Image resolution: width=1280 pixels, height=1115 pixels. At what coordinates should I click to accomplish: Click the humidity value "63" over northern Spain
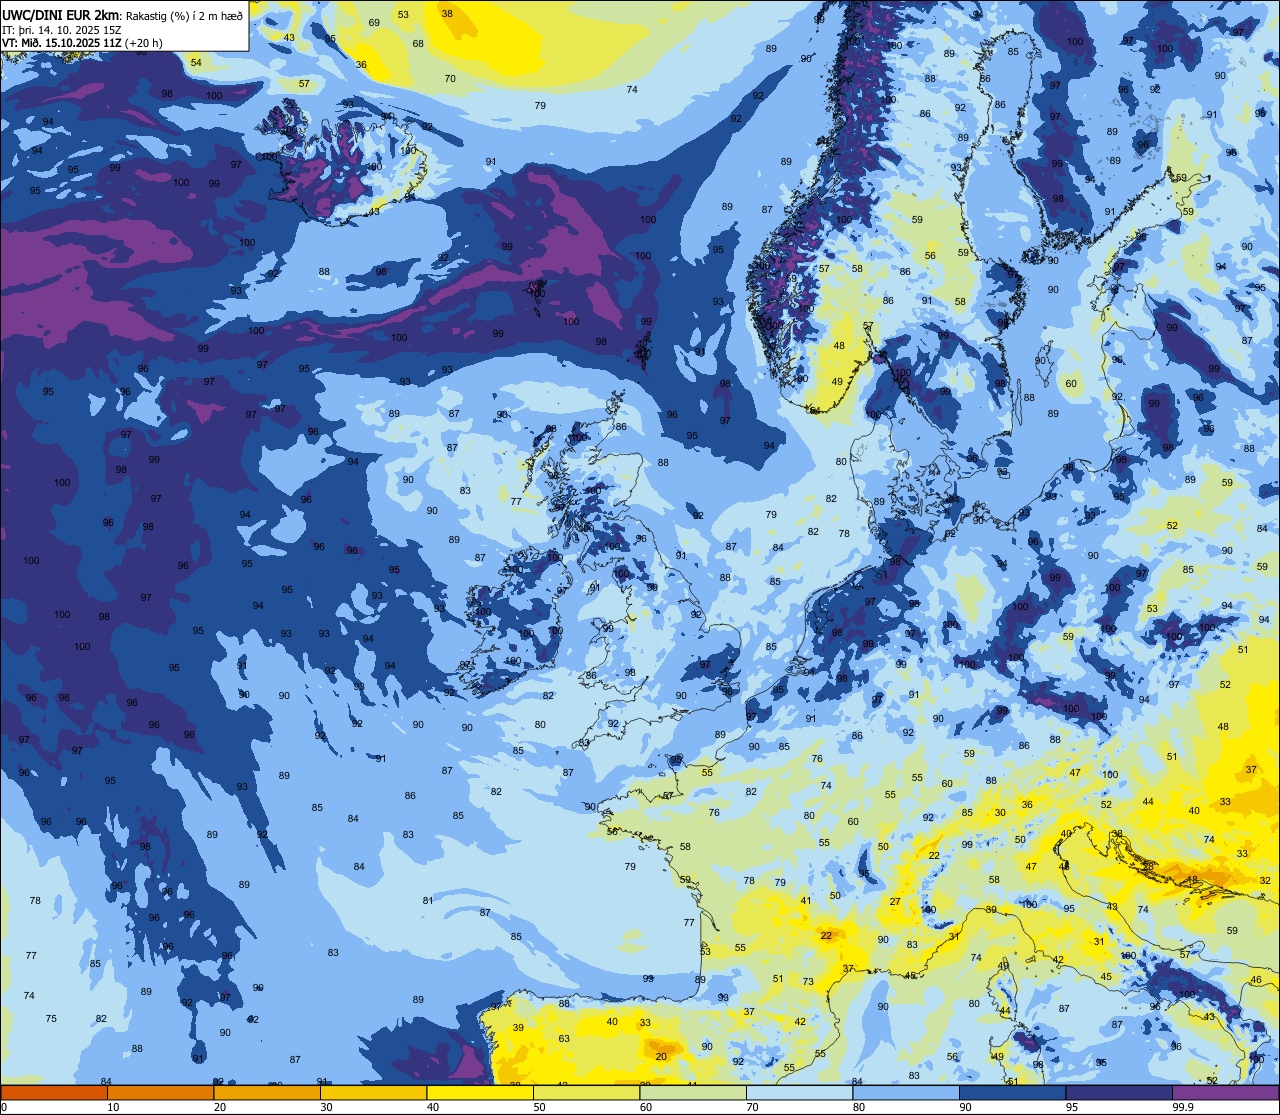click(564, 1039)
